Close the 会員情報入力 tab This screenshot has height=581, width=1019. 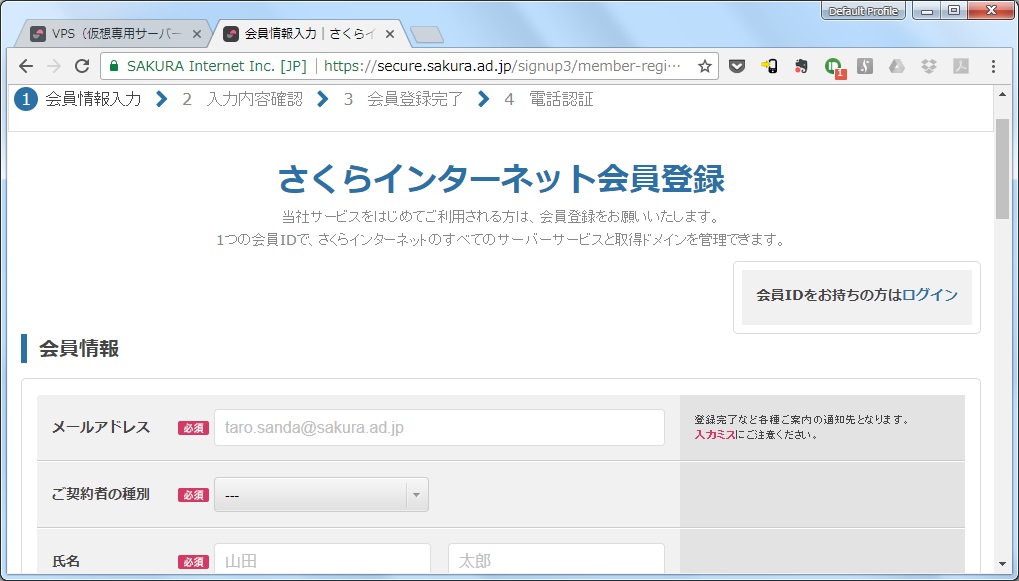[390, 34]
